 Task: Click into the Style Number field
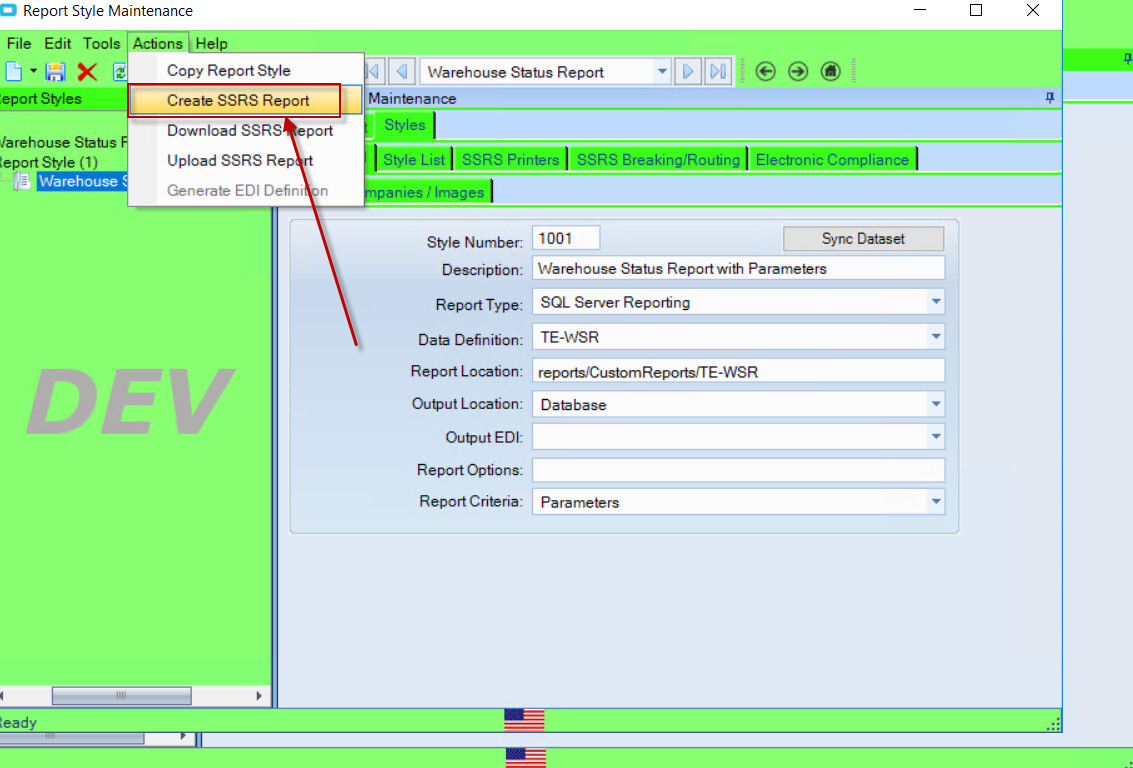point(566,238)
